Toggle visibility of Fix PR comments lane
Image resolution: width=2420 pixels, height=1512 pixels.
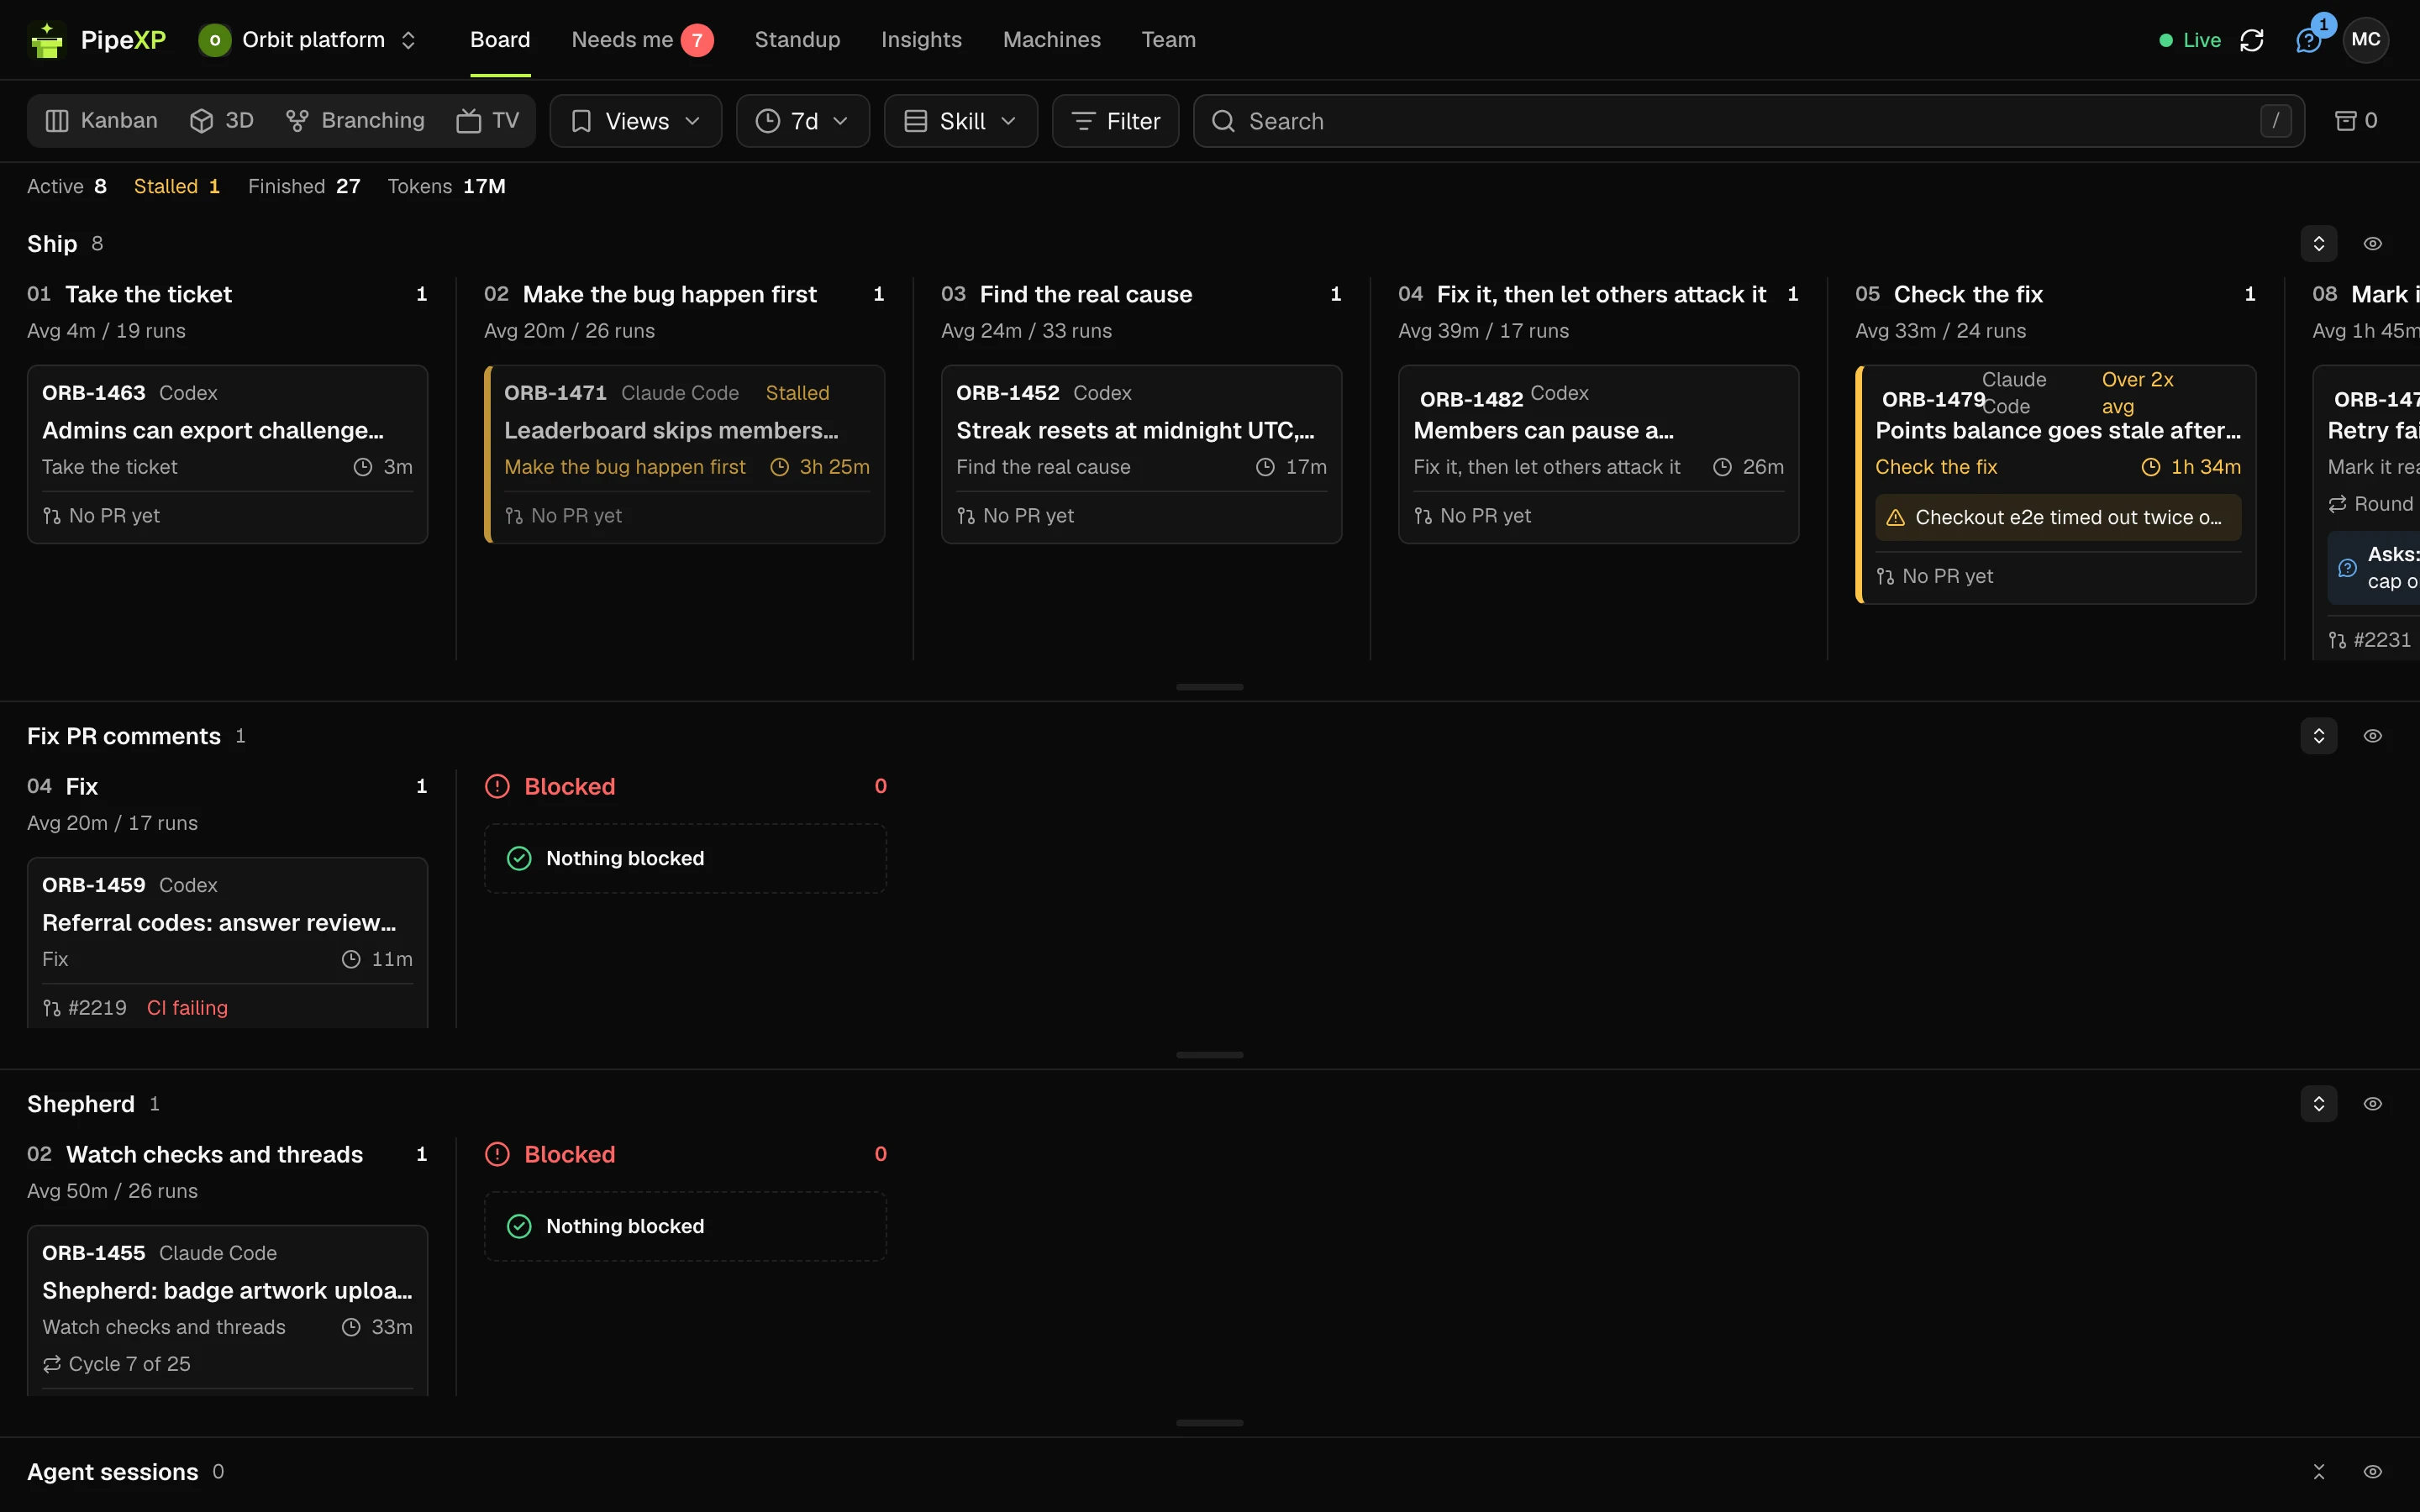click(x=2372, y=736)
